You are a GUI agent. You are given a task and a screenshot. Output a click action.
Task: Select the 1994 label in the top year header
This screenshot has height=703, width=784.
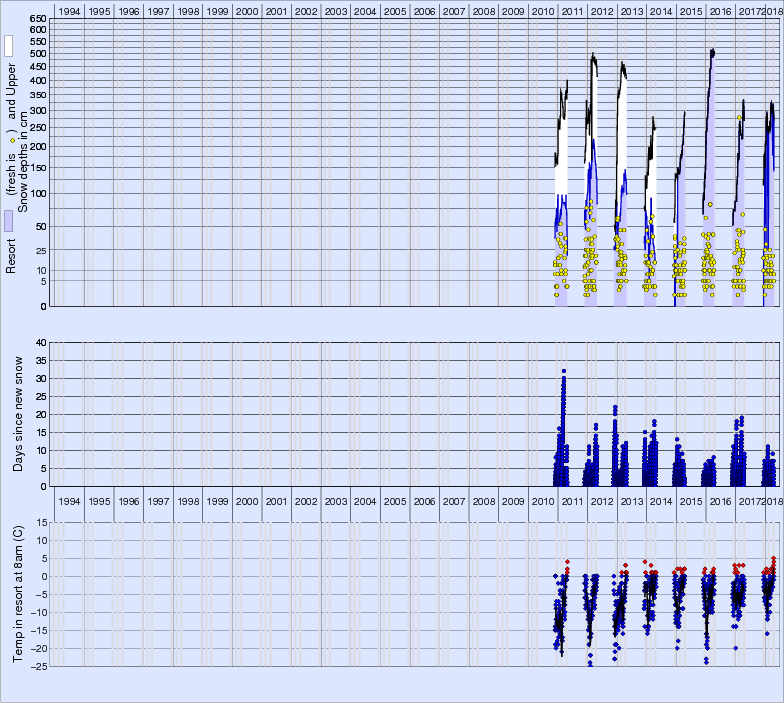pyautogui.click(x=69, y=10)
